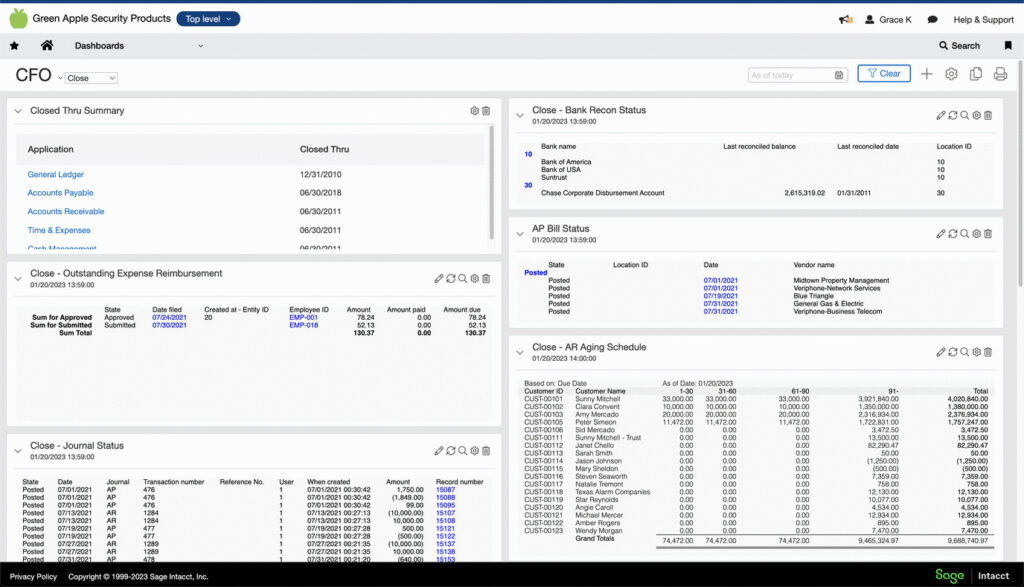Edit the Outstanding Expense Reimbursement component
Viewport: 1024px width, 587px height.
pyautogui.click(x=439, y=279)
